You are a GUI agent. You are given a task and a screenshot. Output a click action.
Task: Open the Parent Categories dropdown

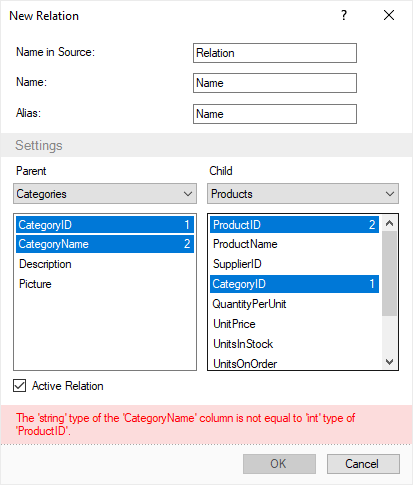pos(105,194)
